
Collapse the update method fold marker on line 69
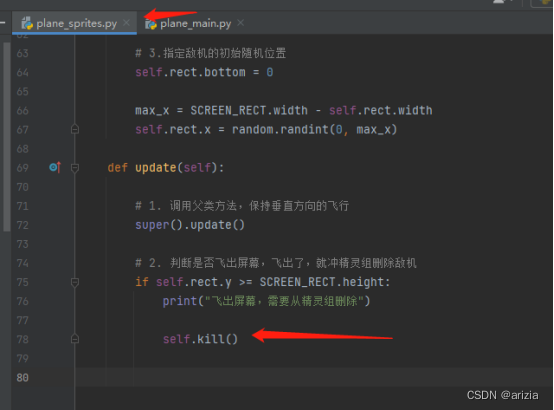(75, 168)
